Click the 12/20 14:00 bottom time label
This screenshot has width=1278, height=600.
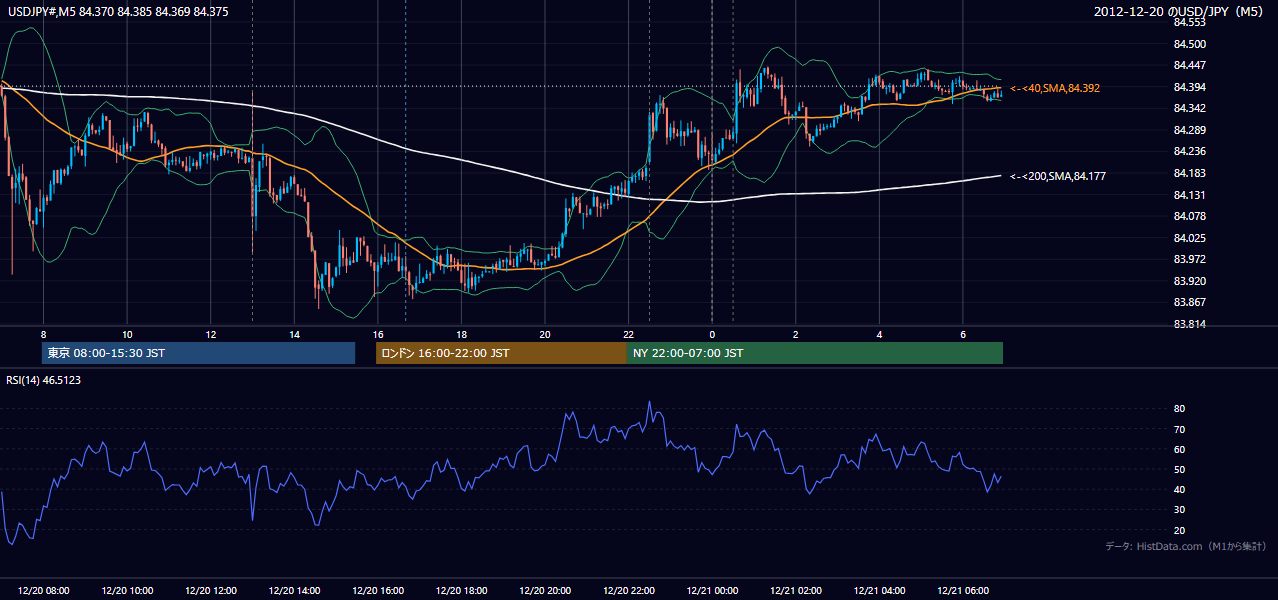click(294, 591)
